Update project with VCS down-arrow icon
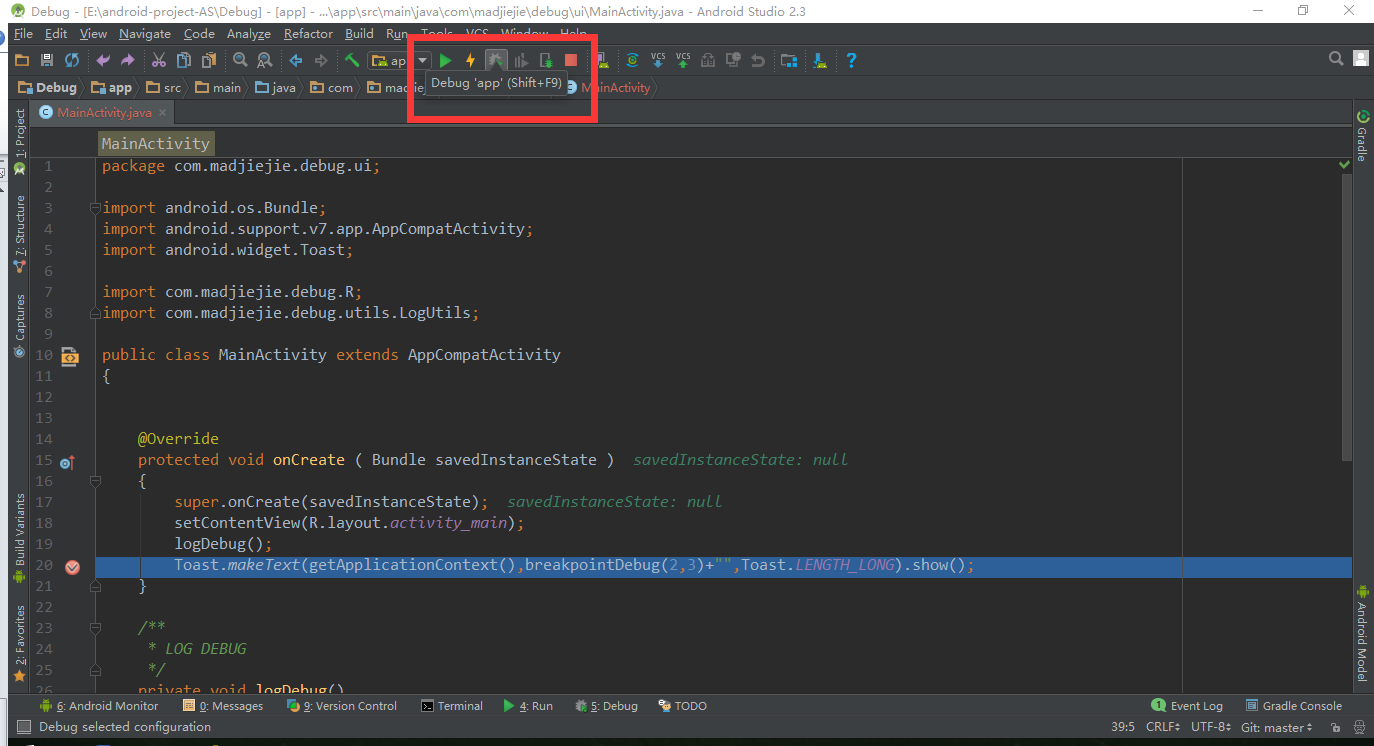1374x746 pixels. [x=657, y=60]
